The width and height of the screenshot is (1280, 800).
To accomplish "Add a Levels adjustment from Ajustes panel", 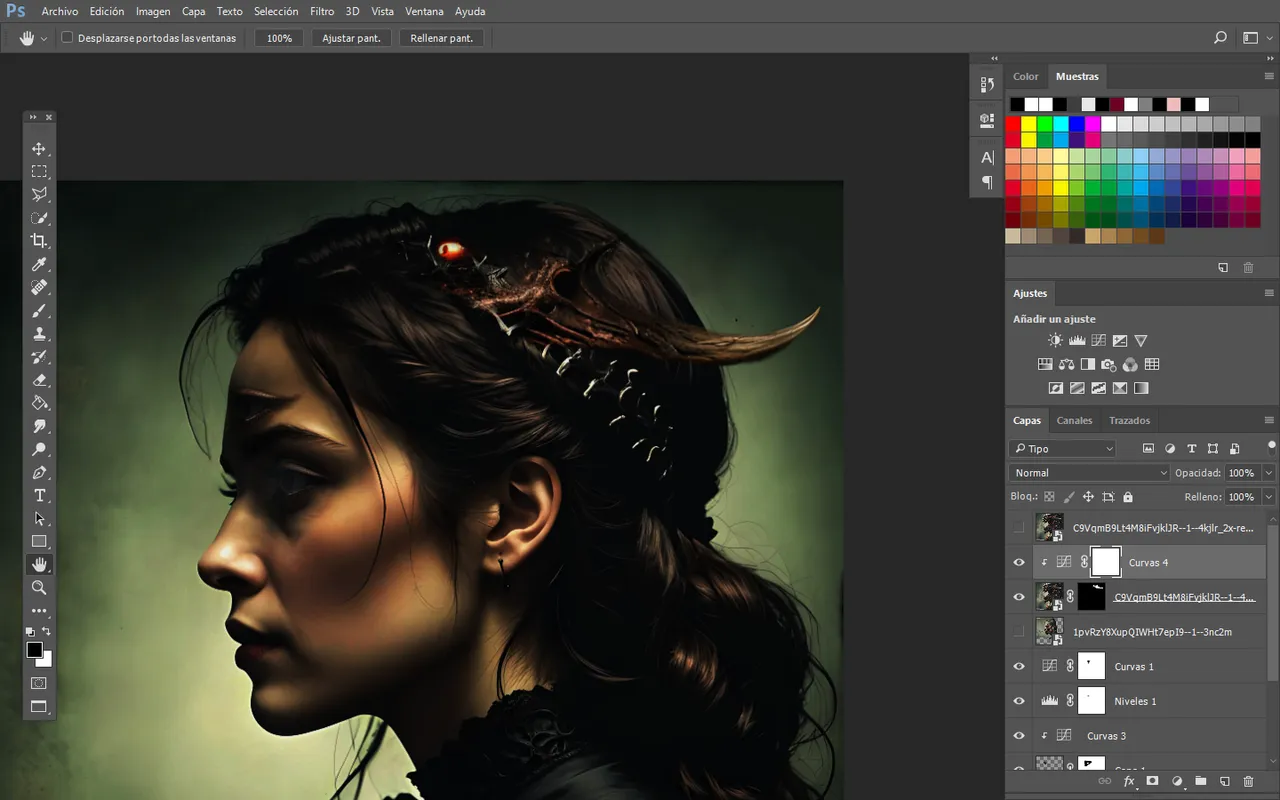I will click(1077, 341).
